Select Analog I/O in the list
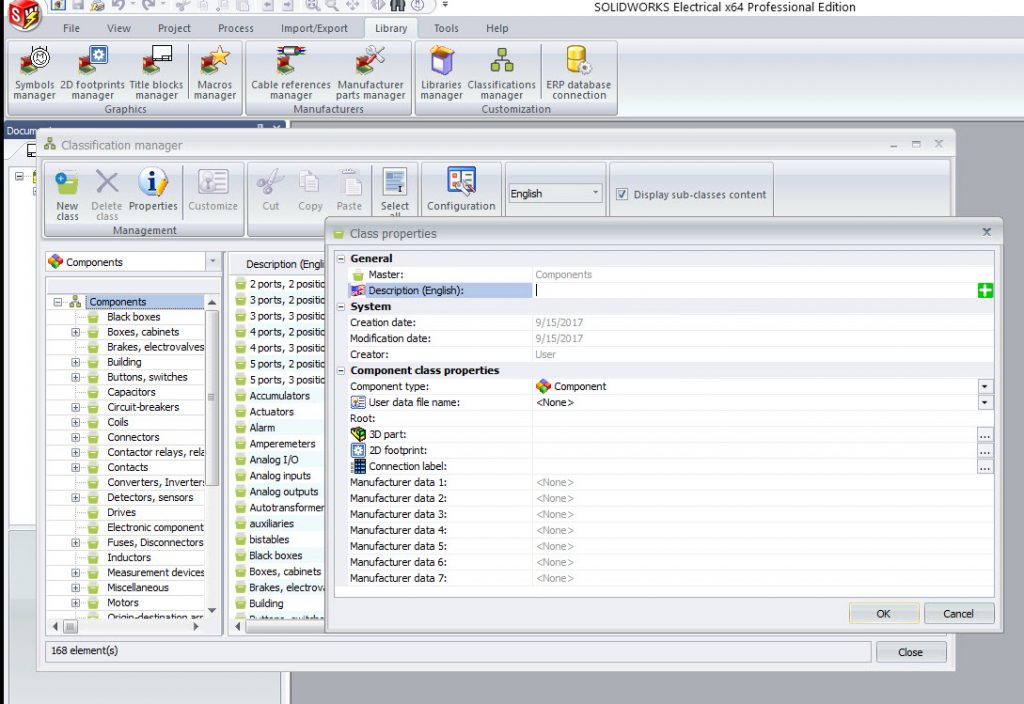Viewport: 1024px width, 704px height. 274,460
